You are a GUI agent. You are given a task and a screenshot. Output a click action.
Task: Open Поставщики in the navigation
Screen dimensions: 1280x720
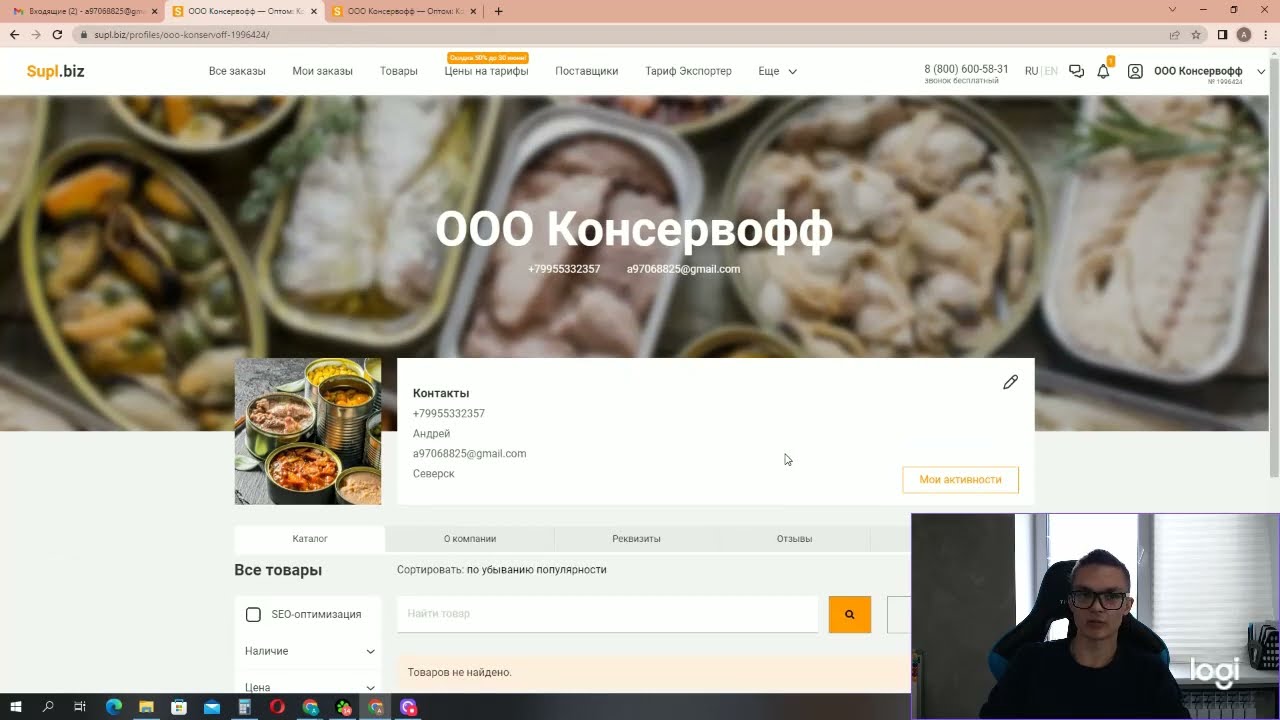(586, 71)
